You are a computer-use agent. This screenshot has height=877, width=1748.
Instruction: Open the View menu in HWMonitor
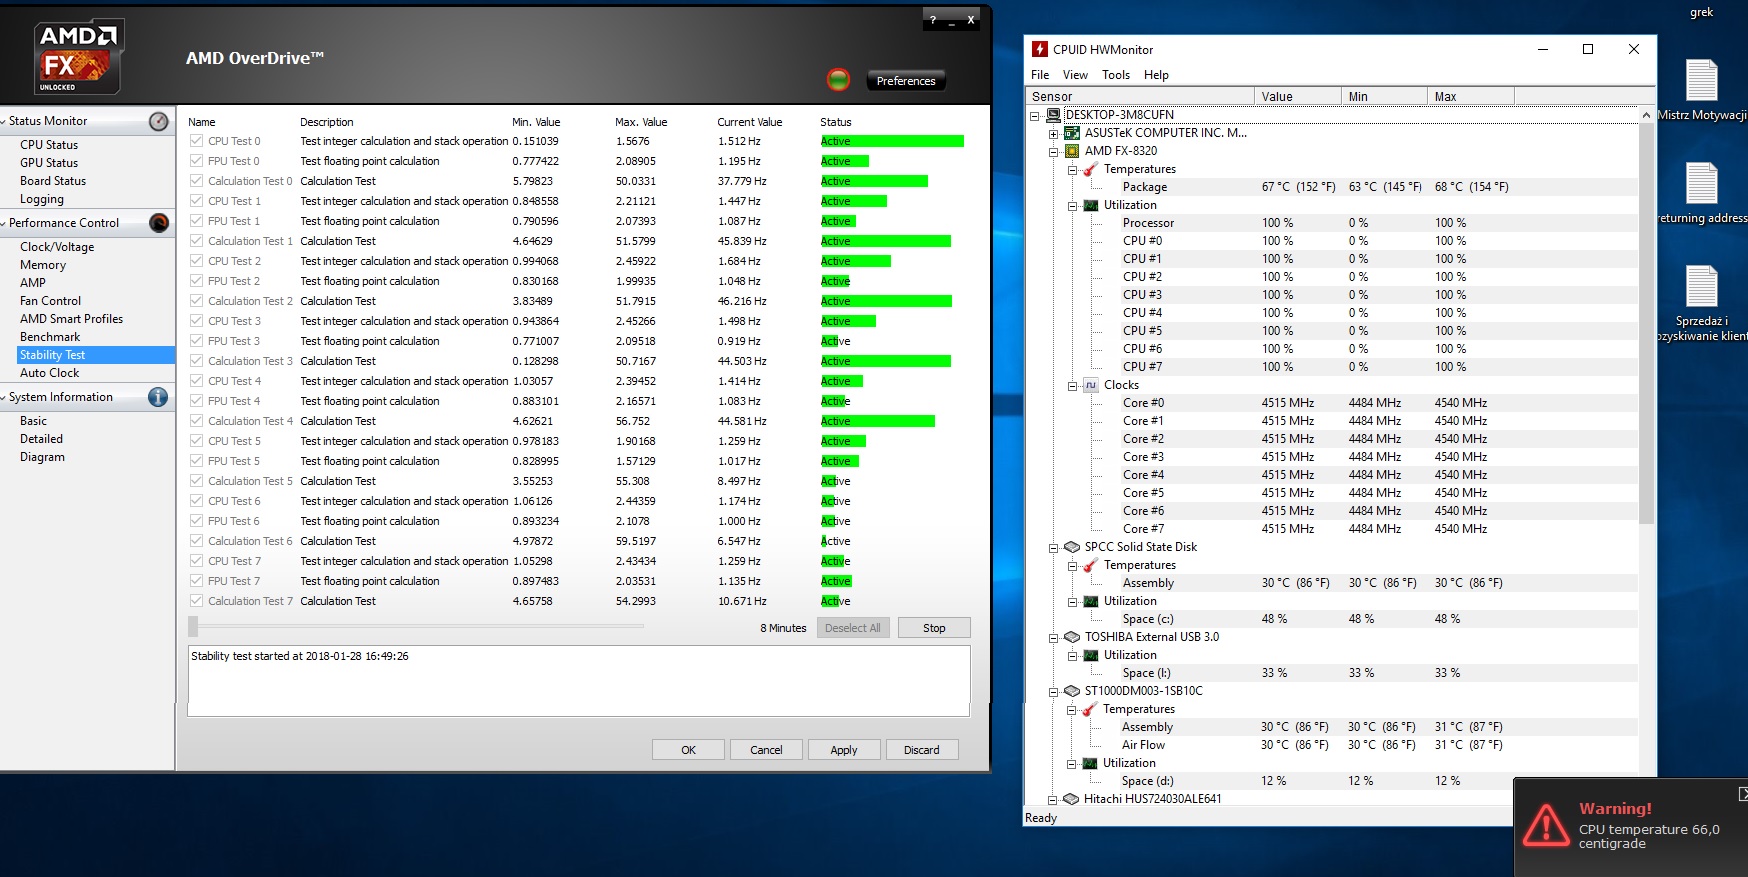coord(1075,75)
